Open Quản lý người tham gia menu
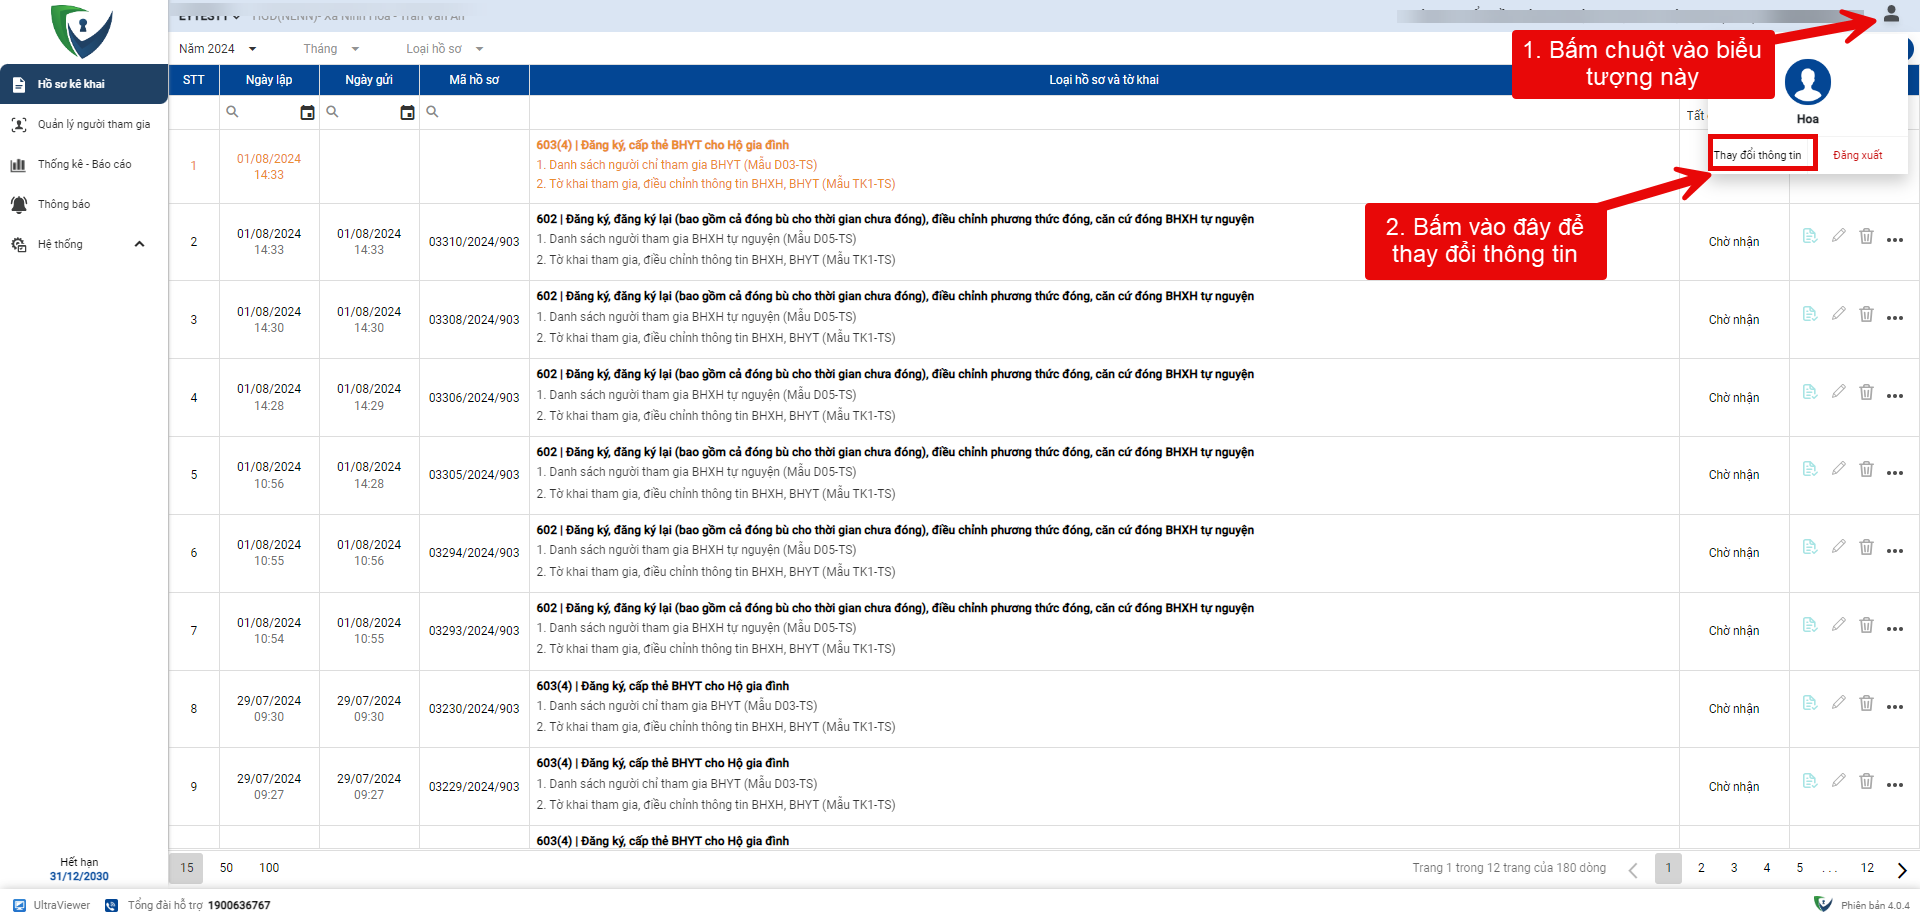This screenshot has width=1920, height=919. click(93, 124)
